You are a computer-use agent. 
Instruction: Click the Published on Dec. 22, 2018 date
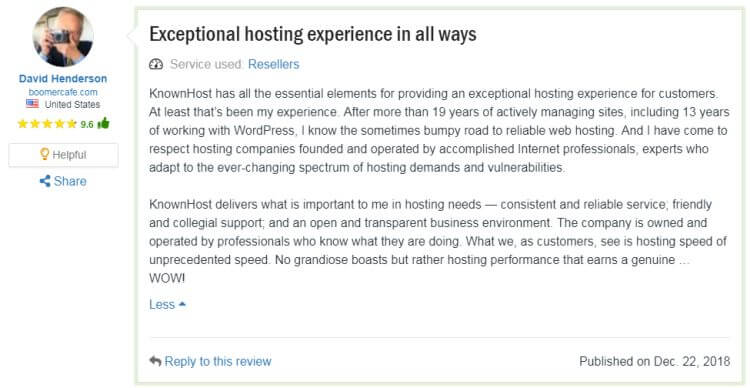655,361
